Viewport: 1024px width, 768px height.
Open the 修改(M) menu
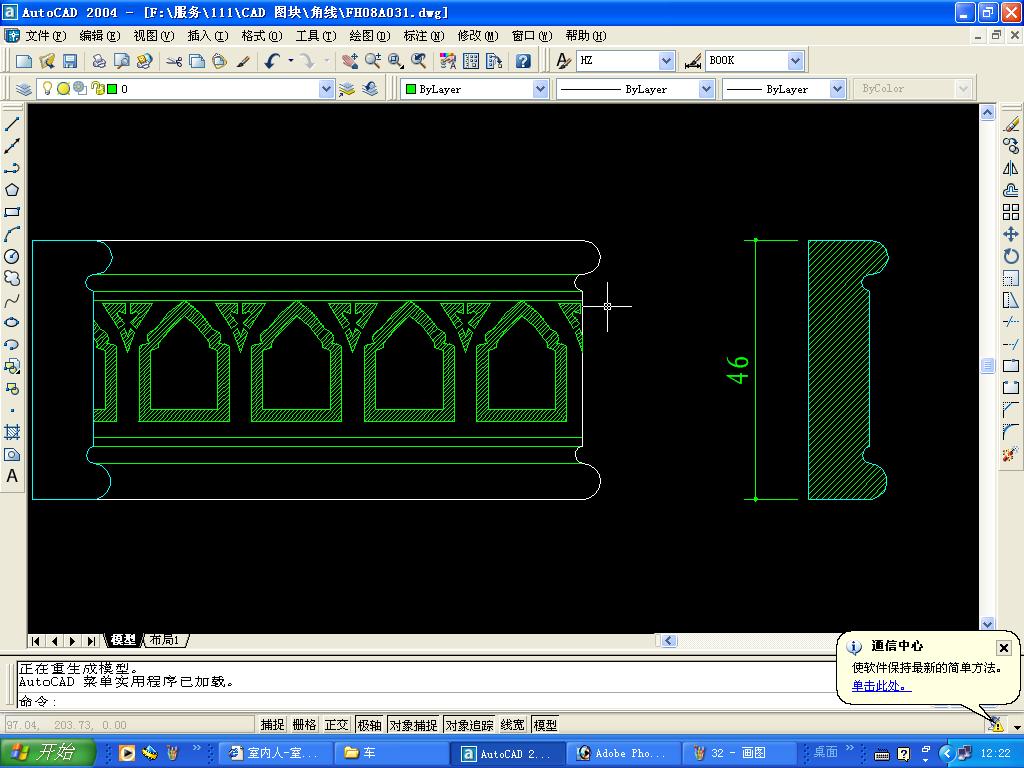477,36
